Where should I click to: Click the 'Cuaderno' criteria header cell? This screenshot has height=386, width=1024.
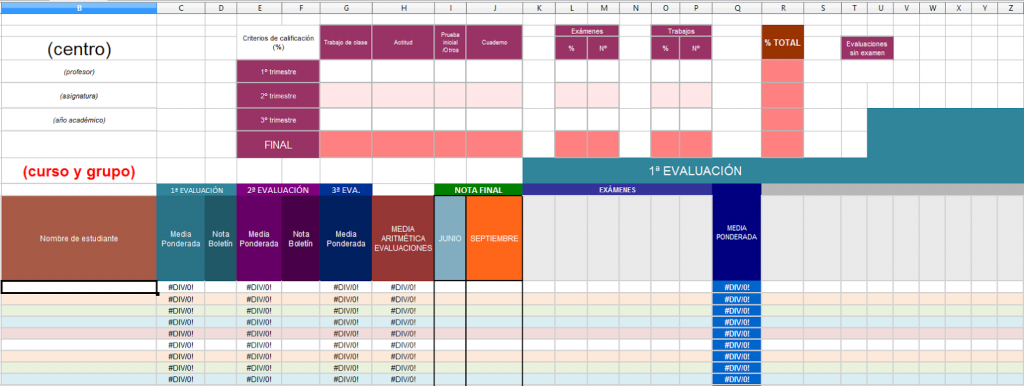tap(494, 42)
